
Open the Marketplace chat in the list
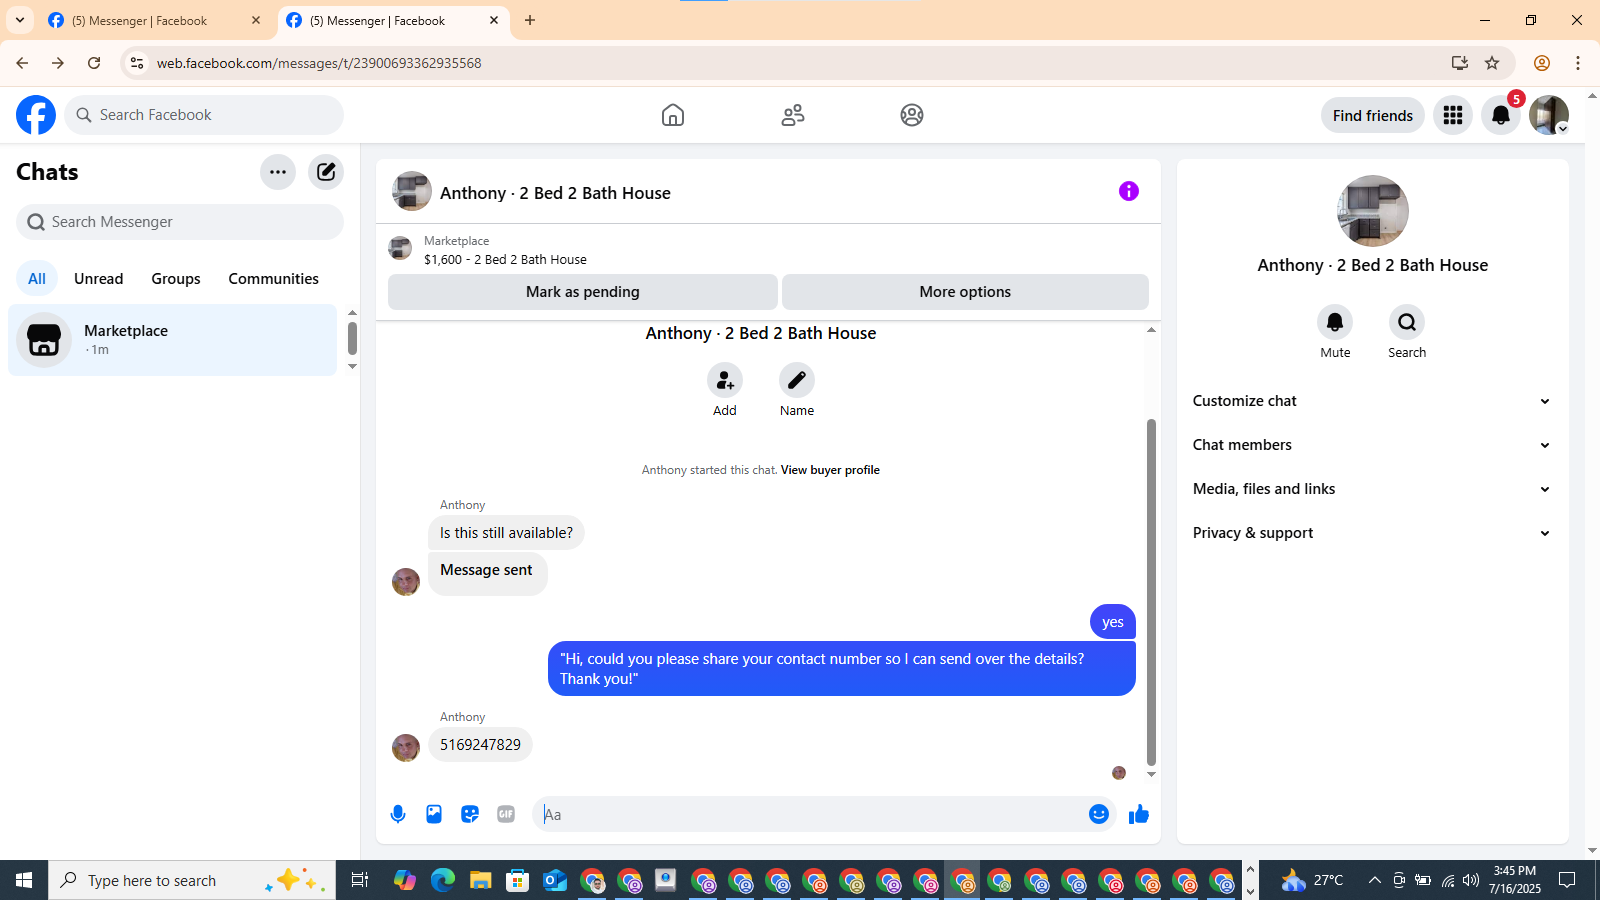click(x=173, y=340)
